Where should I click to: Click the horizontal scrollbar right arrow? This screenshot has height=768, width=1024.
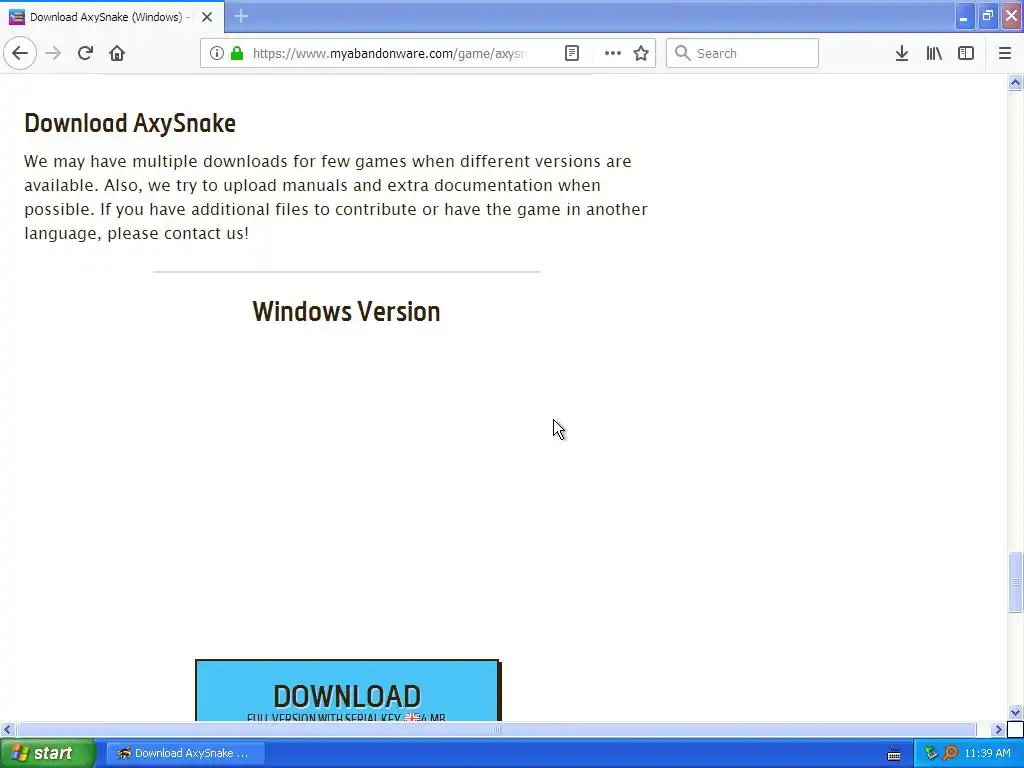(x=997, y=729)
